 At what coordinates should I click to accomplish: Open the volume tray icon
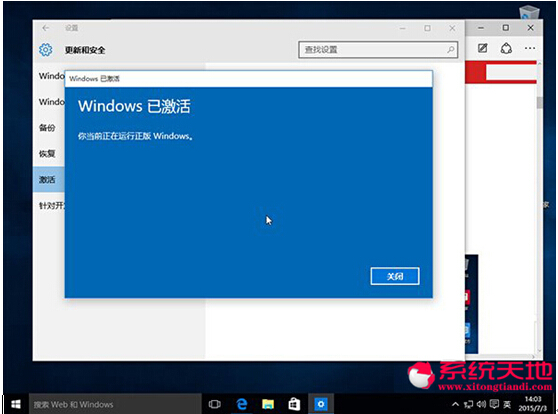click(x=481, y=404)
